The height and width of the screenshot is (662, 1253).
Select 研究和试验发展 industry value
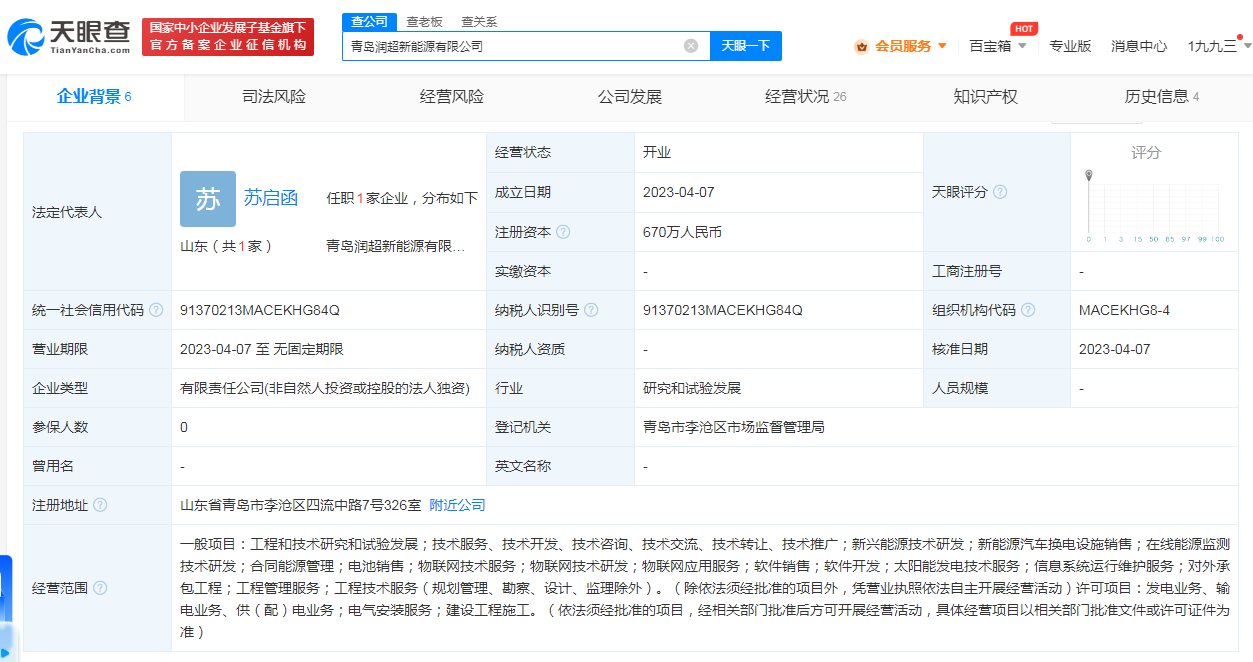[x=692, y=388]
